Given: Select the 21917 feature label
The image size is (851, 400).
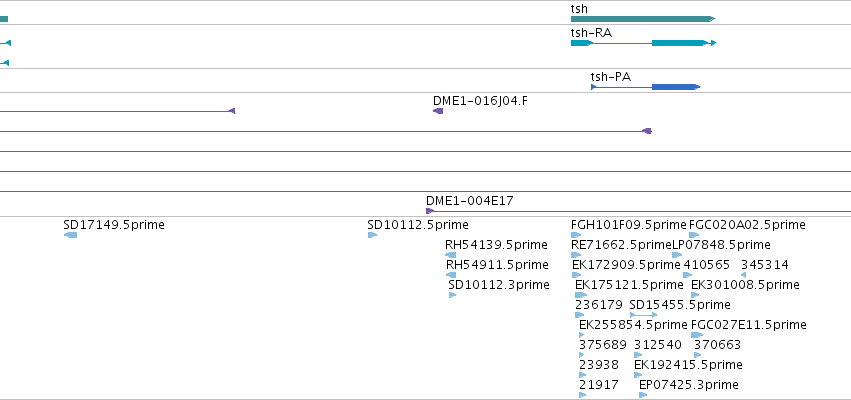Looking at the screenshot, I should tap(599, 385).
